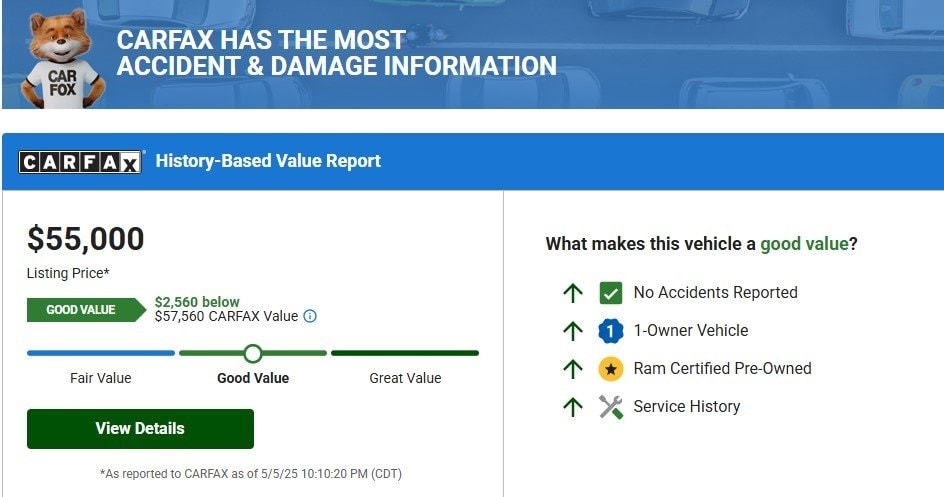Click the View Details button
Image resolution: width=944 pixels, height=497 pixels.
140,428
